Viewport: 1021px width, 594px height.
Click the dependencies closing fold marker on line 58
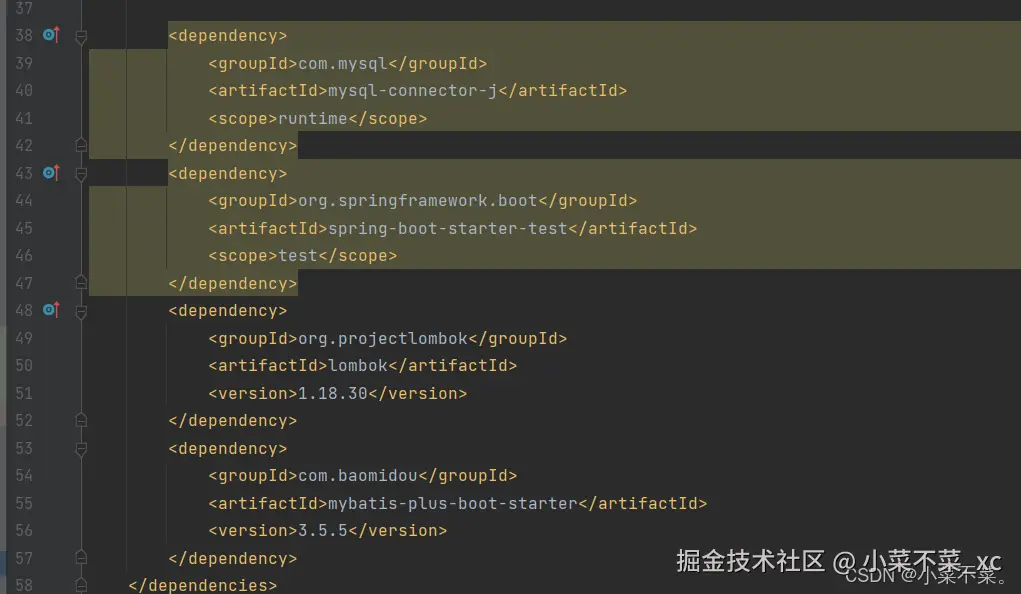pyautogui.click(x=81, y=585)
